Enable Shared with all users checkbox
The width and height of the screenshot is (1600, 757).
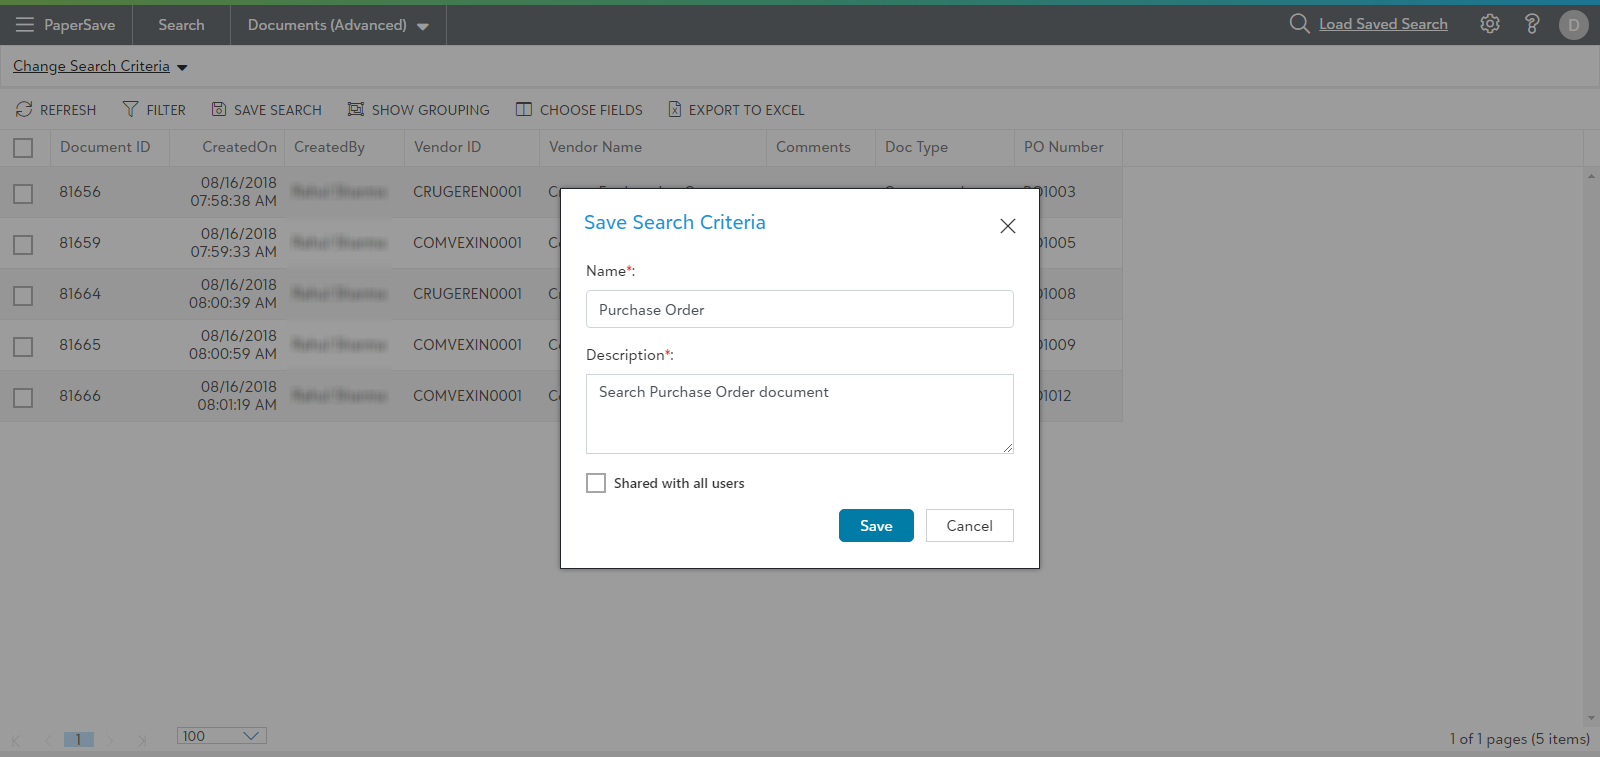coord(596,483)
